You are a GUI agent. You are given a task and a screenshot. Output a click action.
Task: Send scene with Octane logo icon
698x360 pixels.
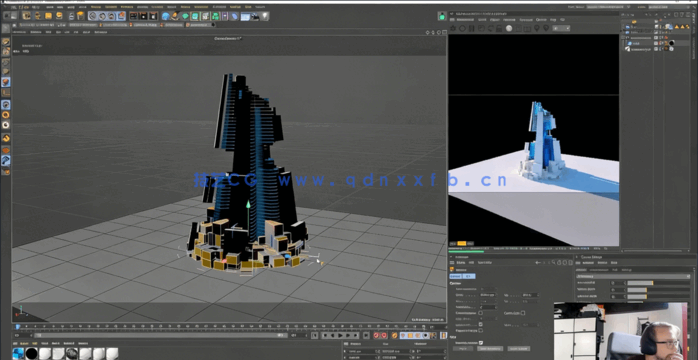pos(453,28)
